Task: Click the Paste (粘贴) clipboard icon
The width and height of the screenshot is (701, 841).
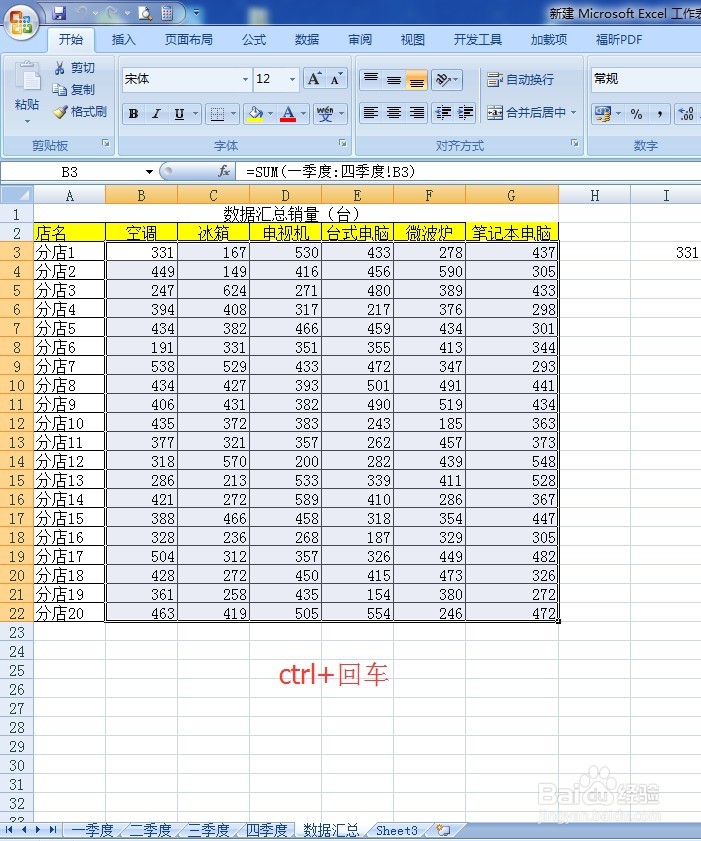Action: coord(27,78)
